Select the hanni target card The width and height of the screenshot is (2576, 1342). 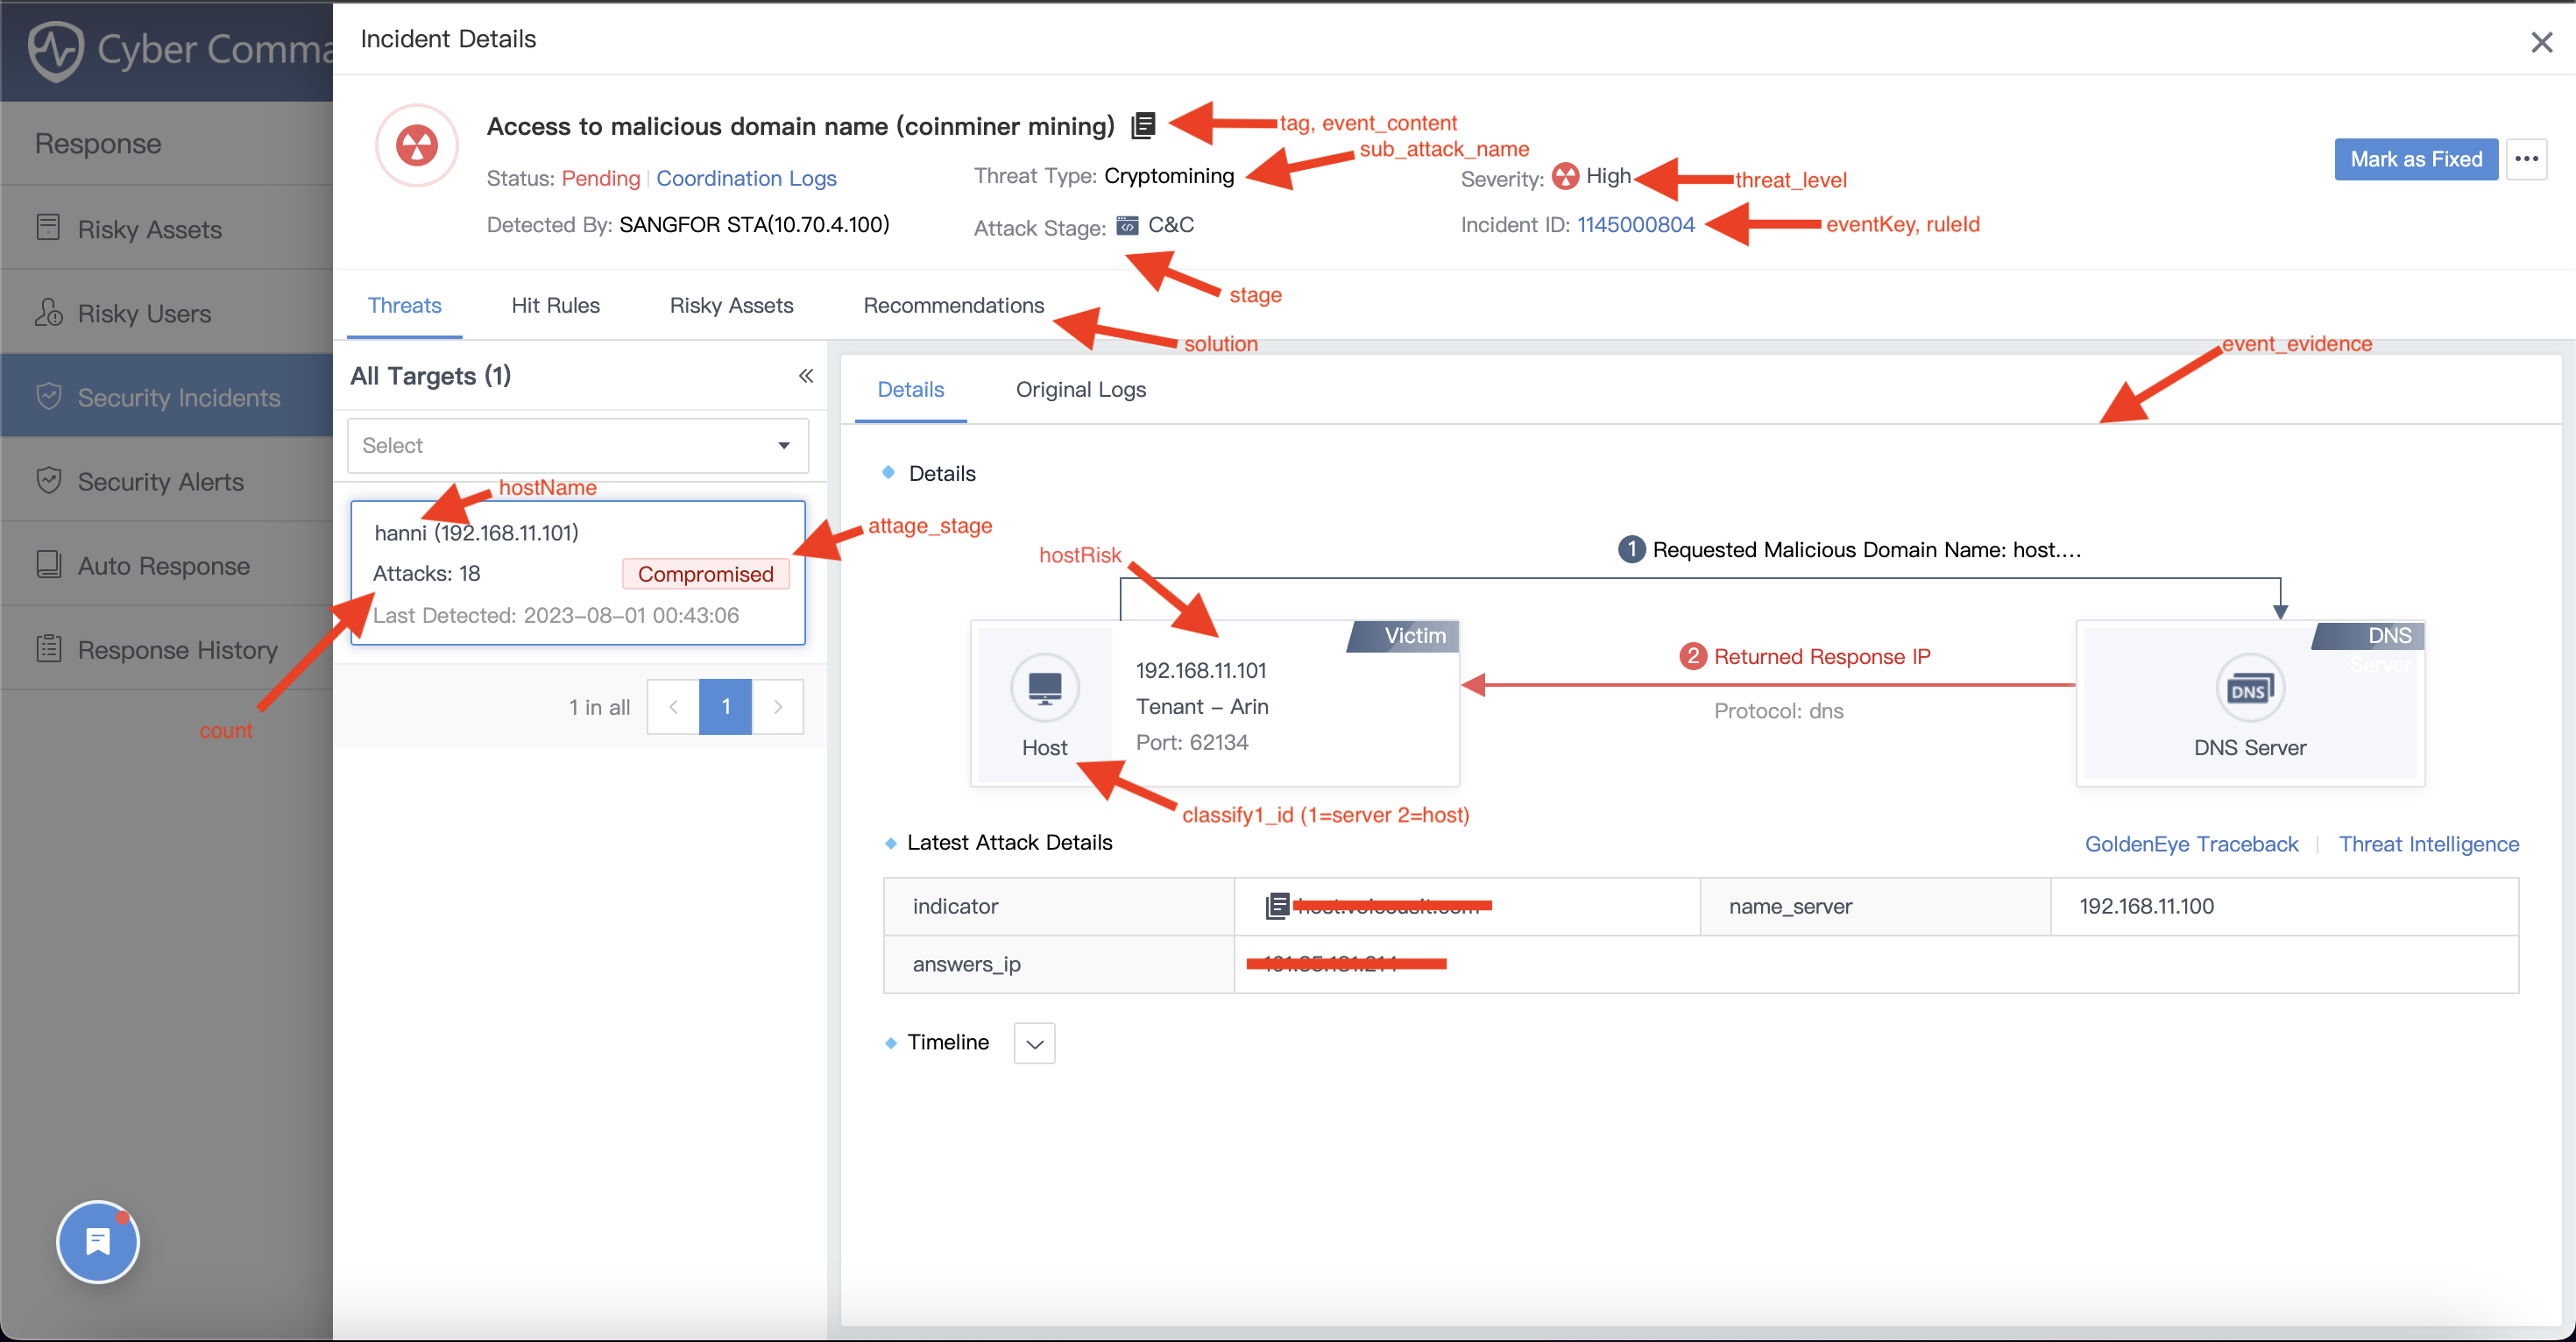coord(577,572)
